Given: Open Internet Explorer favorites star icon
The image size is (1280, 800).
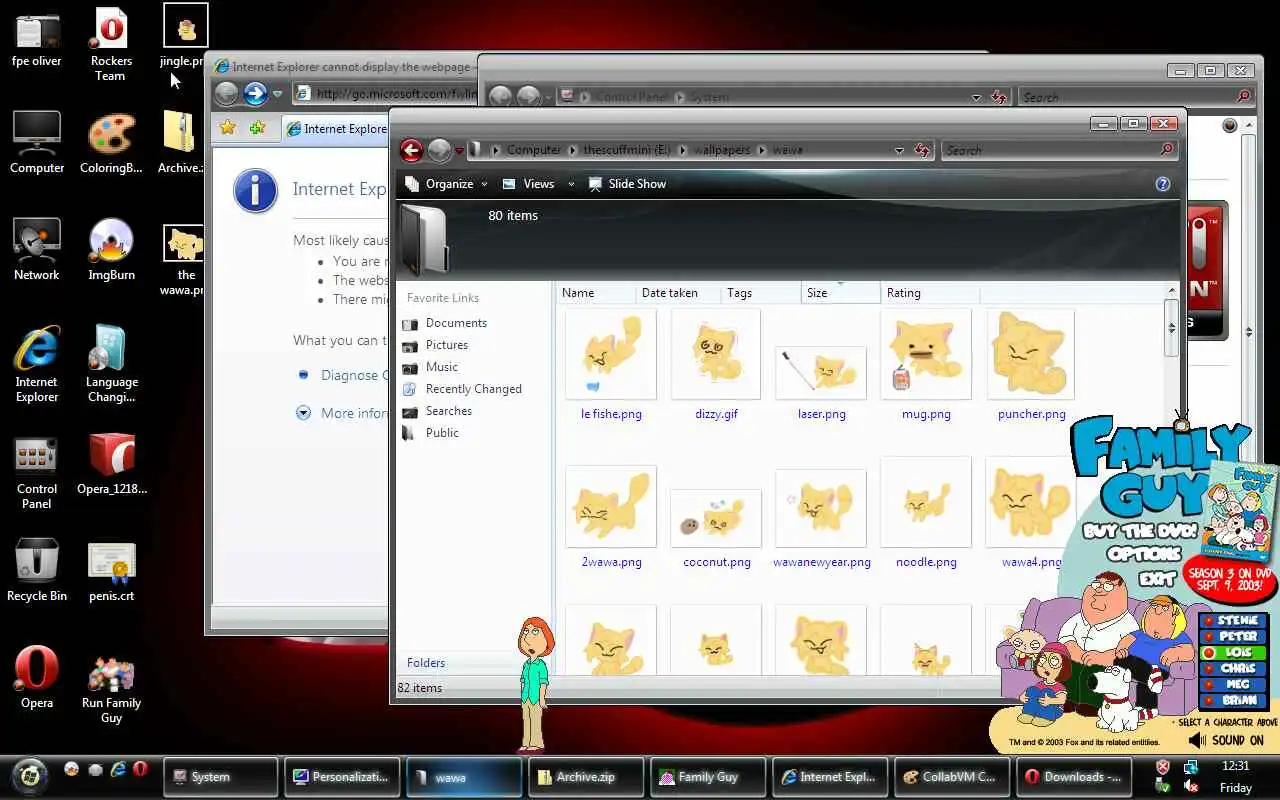Looking at the screenshot, I should tap(228, 128).
